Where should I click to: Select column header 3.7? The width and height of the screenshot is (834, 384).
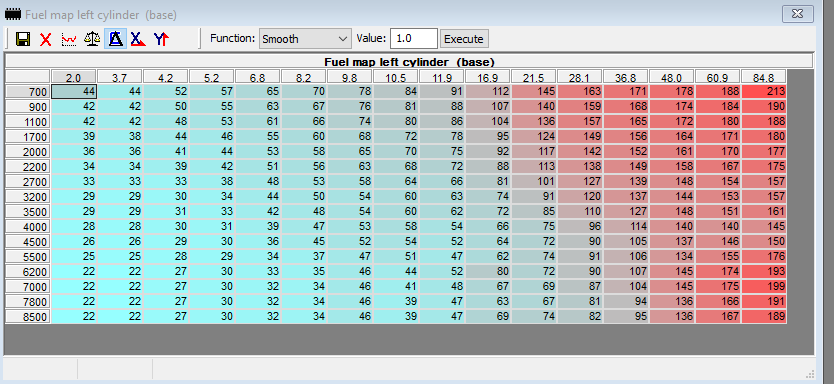click(120, 78)
